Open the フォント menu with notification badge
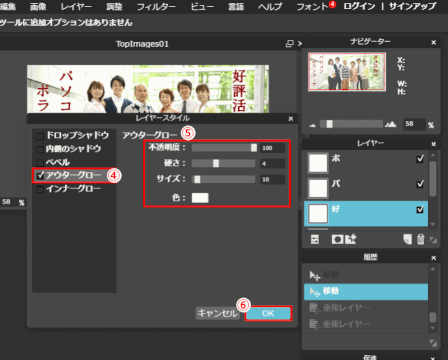The height and width of the screenshot is (360, 448). click(x=313, y=6)
